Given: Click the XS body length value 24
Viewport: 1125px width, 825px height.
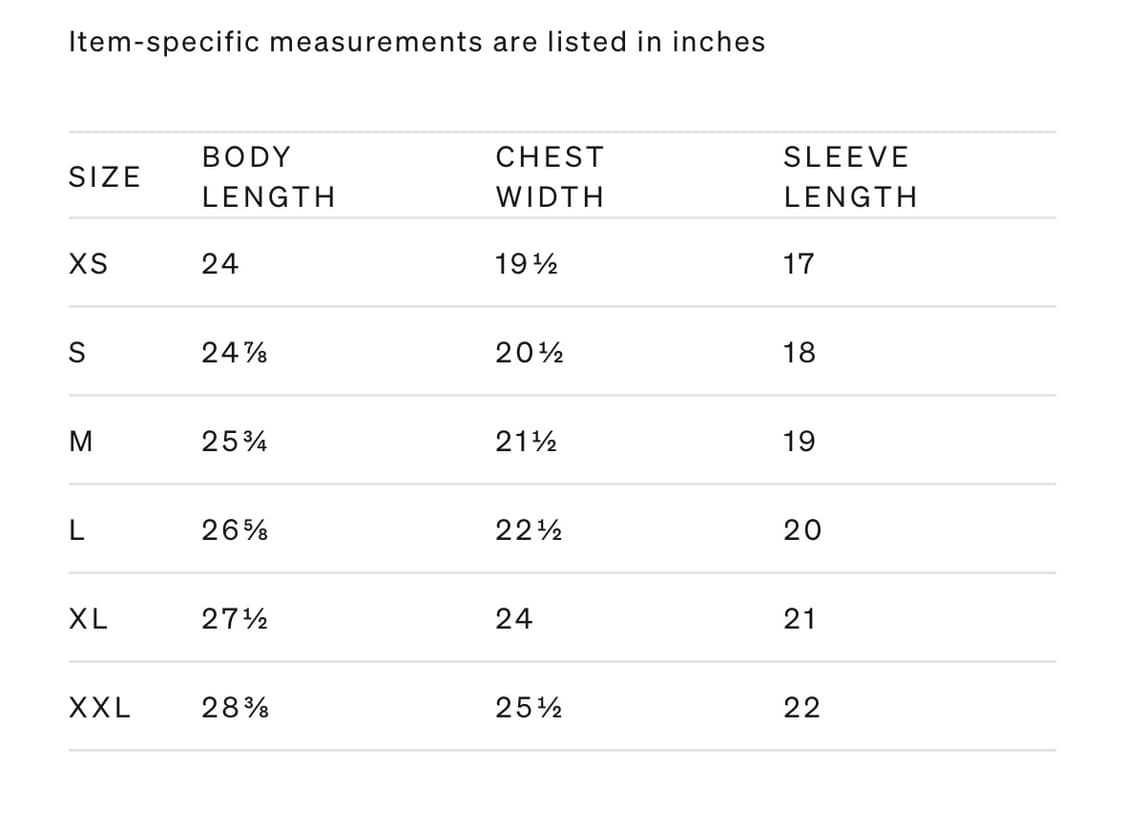Looking at the screenshot, I should pyautogui.click(x=220, y=265).
